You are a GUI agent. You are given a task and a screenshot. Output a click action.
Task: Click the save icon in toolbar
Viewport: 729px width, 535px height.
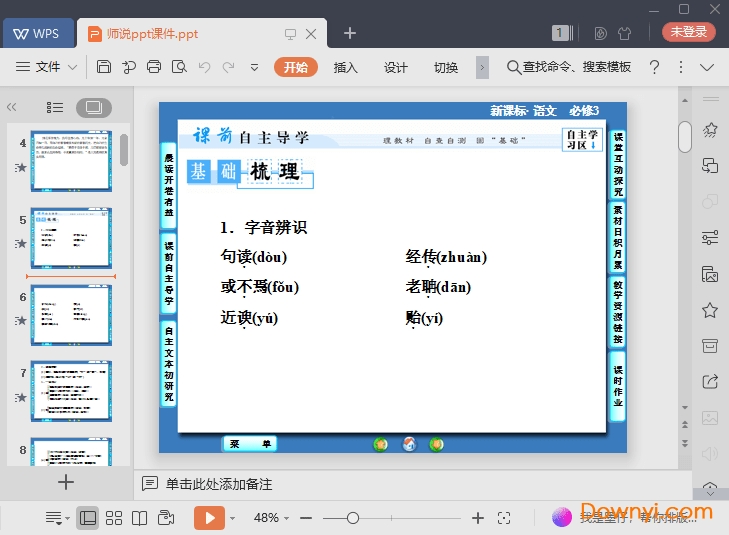(104, 67)
